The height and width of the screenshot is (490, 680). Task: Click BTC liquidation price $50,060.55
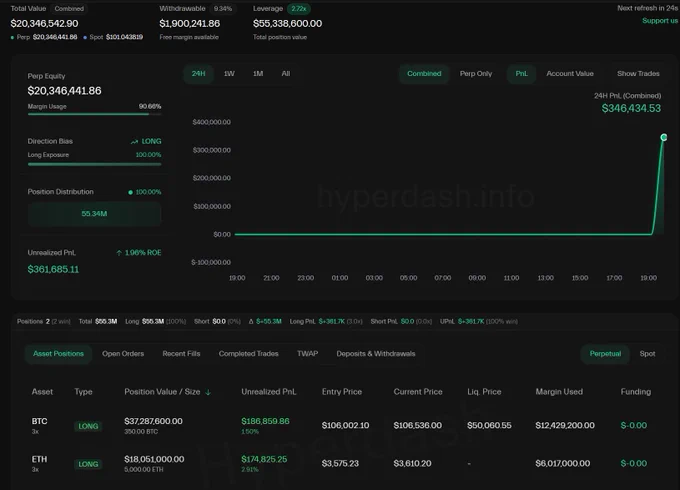tap(489, 426)
